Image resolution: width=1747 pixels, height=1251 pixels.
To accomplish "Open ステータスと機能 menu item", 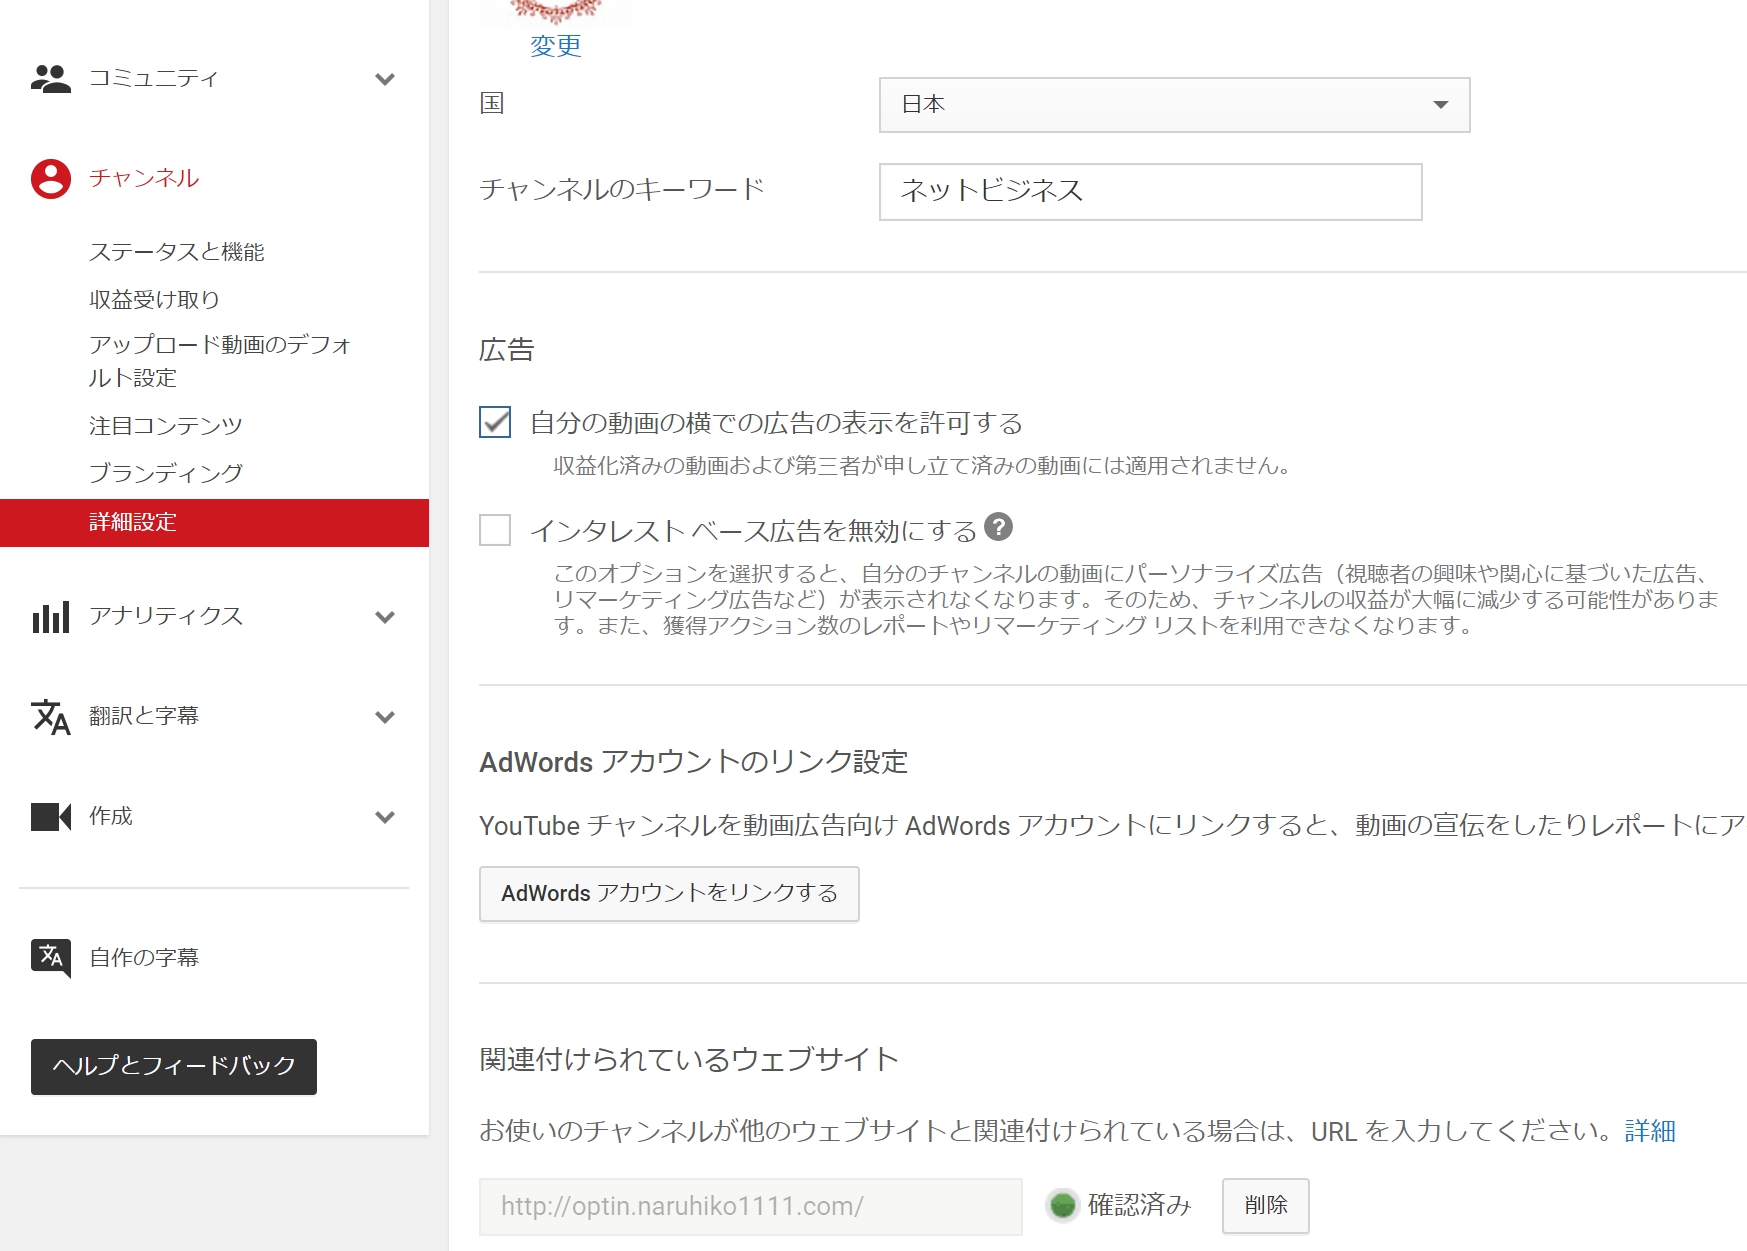I will pyautogui.click(x=177, y=252).
